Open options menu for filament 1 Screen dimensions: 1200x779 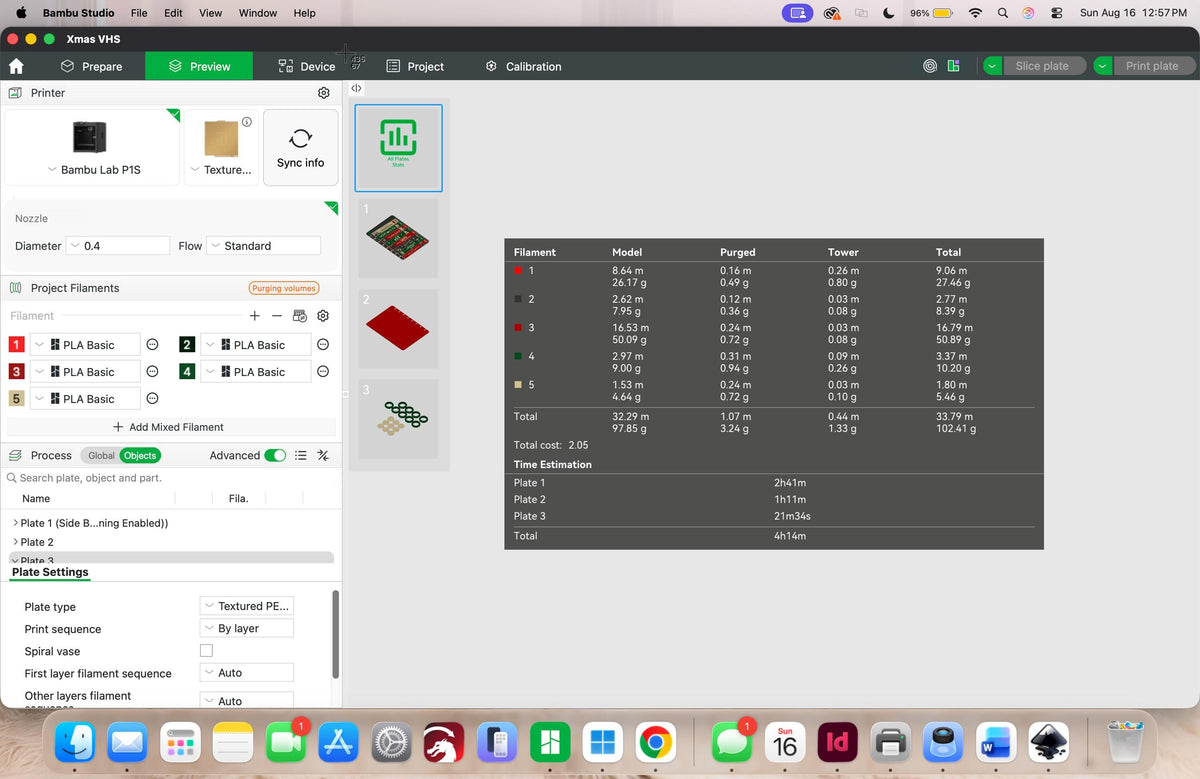152,344
